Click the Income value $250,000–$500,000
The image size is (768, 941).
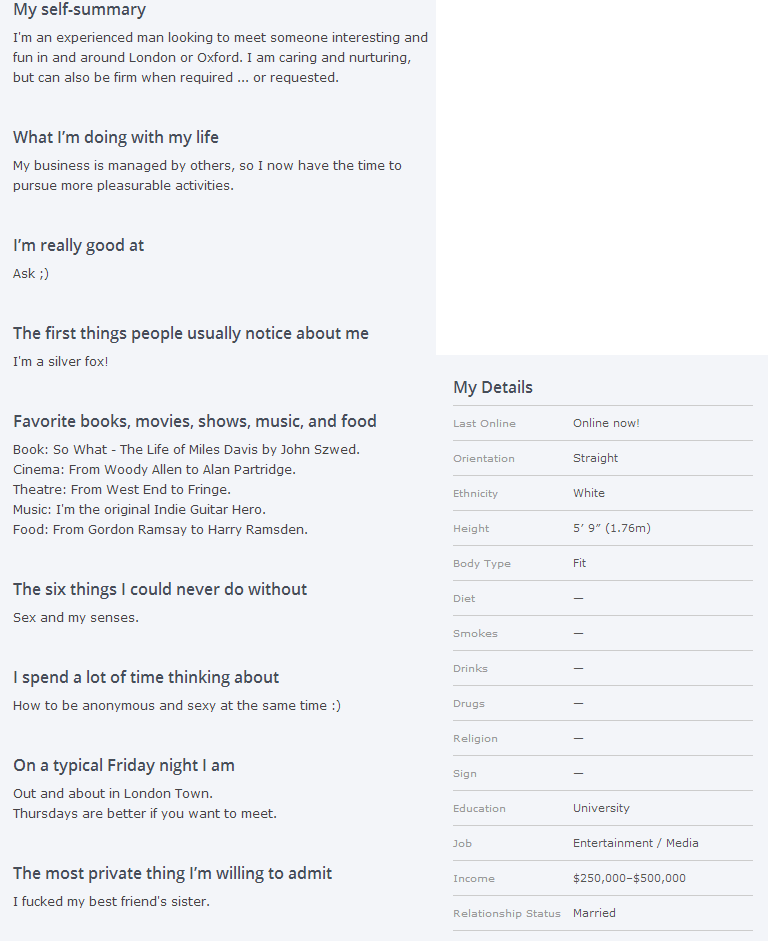click(x=629, y=878)
